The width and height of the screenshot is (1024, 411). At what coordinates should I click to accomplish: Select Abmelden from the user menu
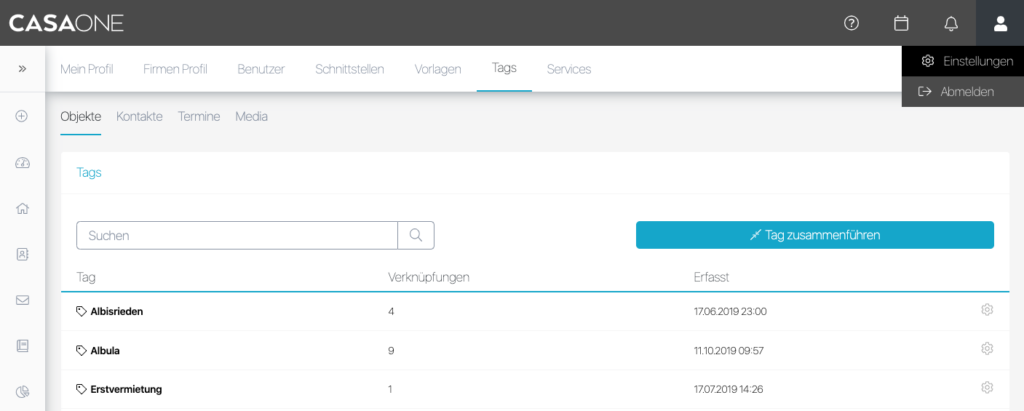[x=962, y=91]
